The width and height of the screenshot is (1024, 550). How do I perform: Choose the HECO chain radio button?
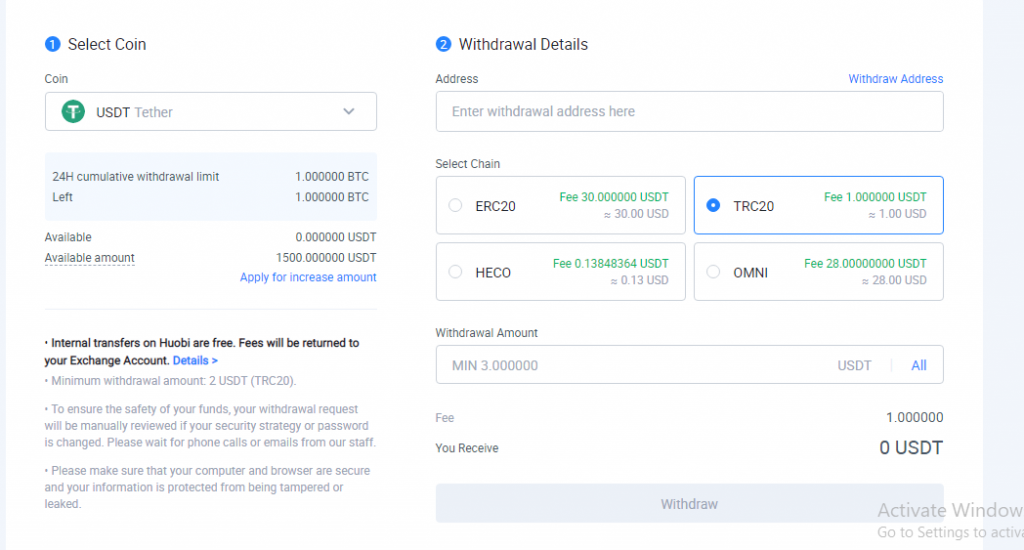tap(456, 272)
